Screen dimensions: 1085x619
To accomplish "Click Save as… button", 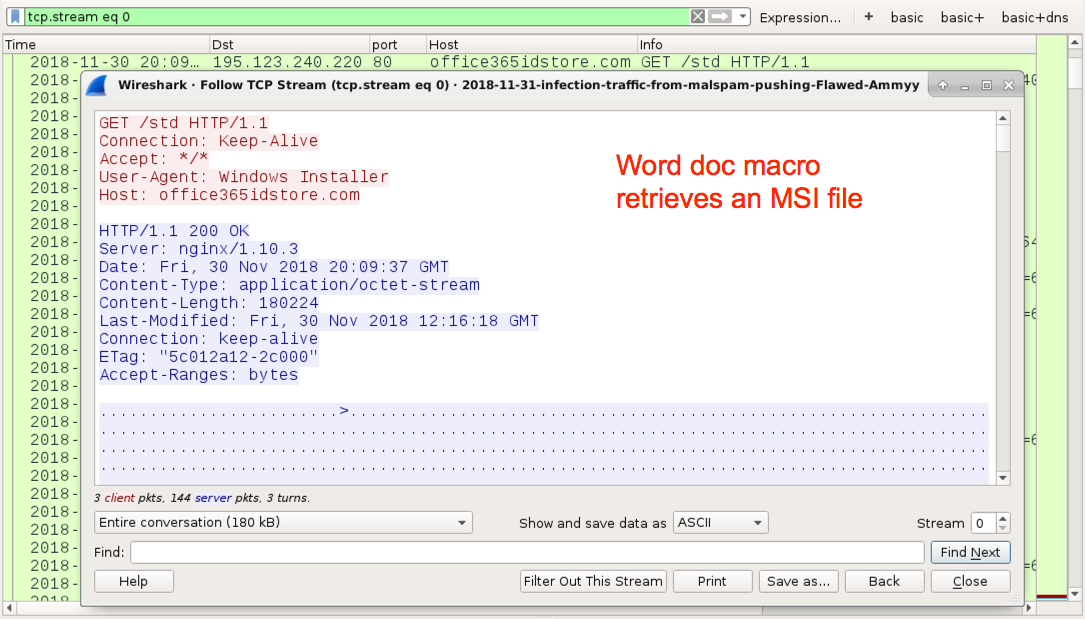I will (799, 581).
